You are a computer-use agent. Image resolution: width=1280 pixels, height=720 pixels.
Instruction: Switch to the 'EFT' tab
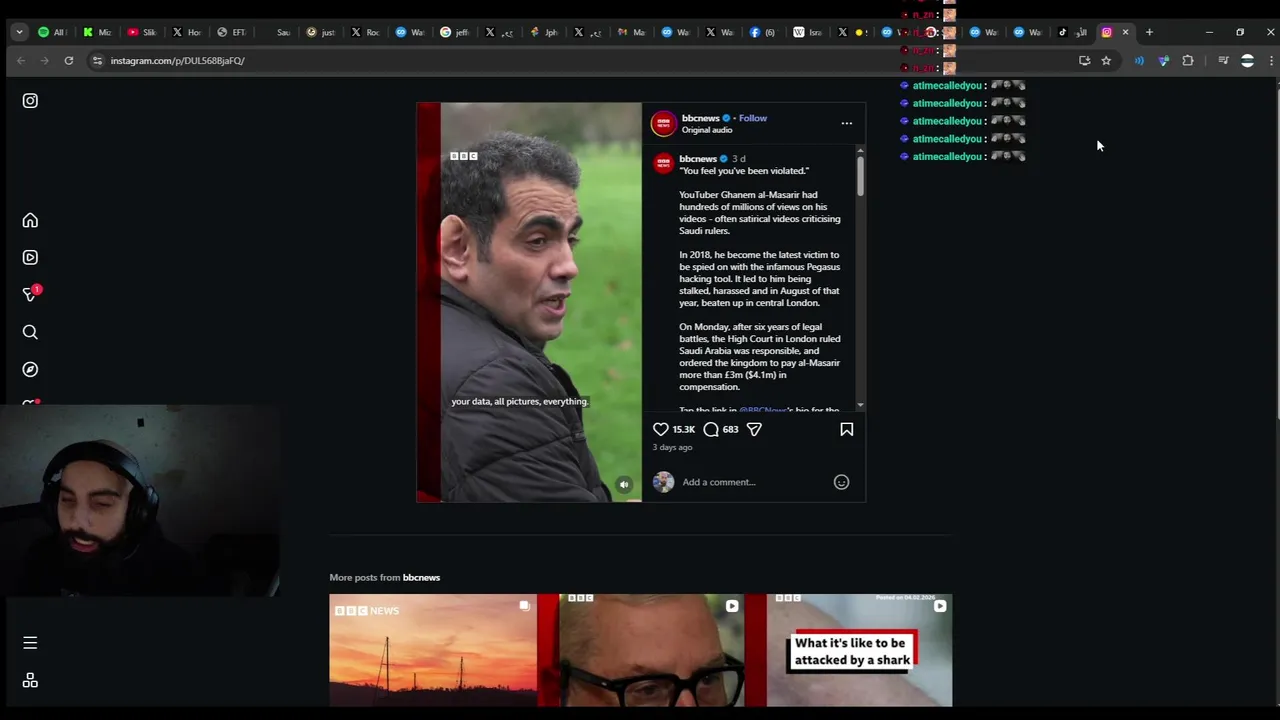(230, 32)
